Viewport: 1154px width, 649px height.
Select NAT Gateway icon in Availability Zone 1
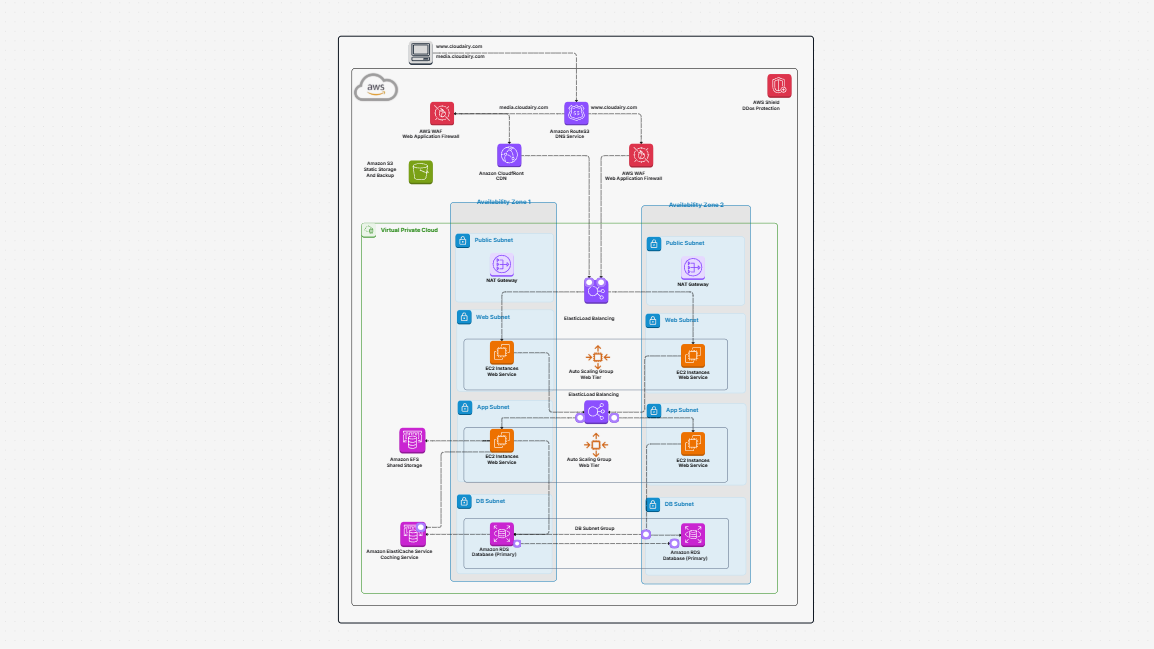click(502, 264)
